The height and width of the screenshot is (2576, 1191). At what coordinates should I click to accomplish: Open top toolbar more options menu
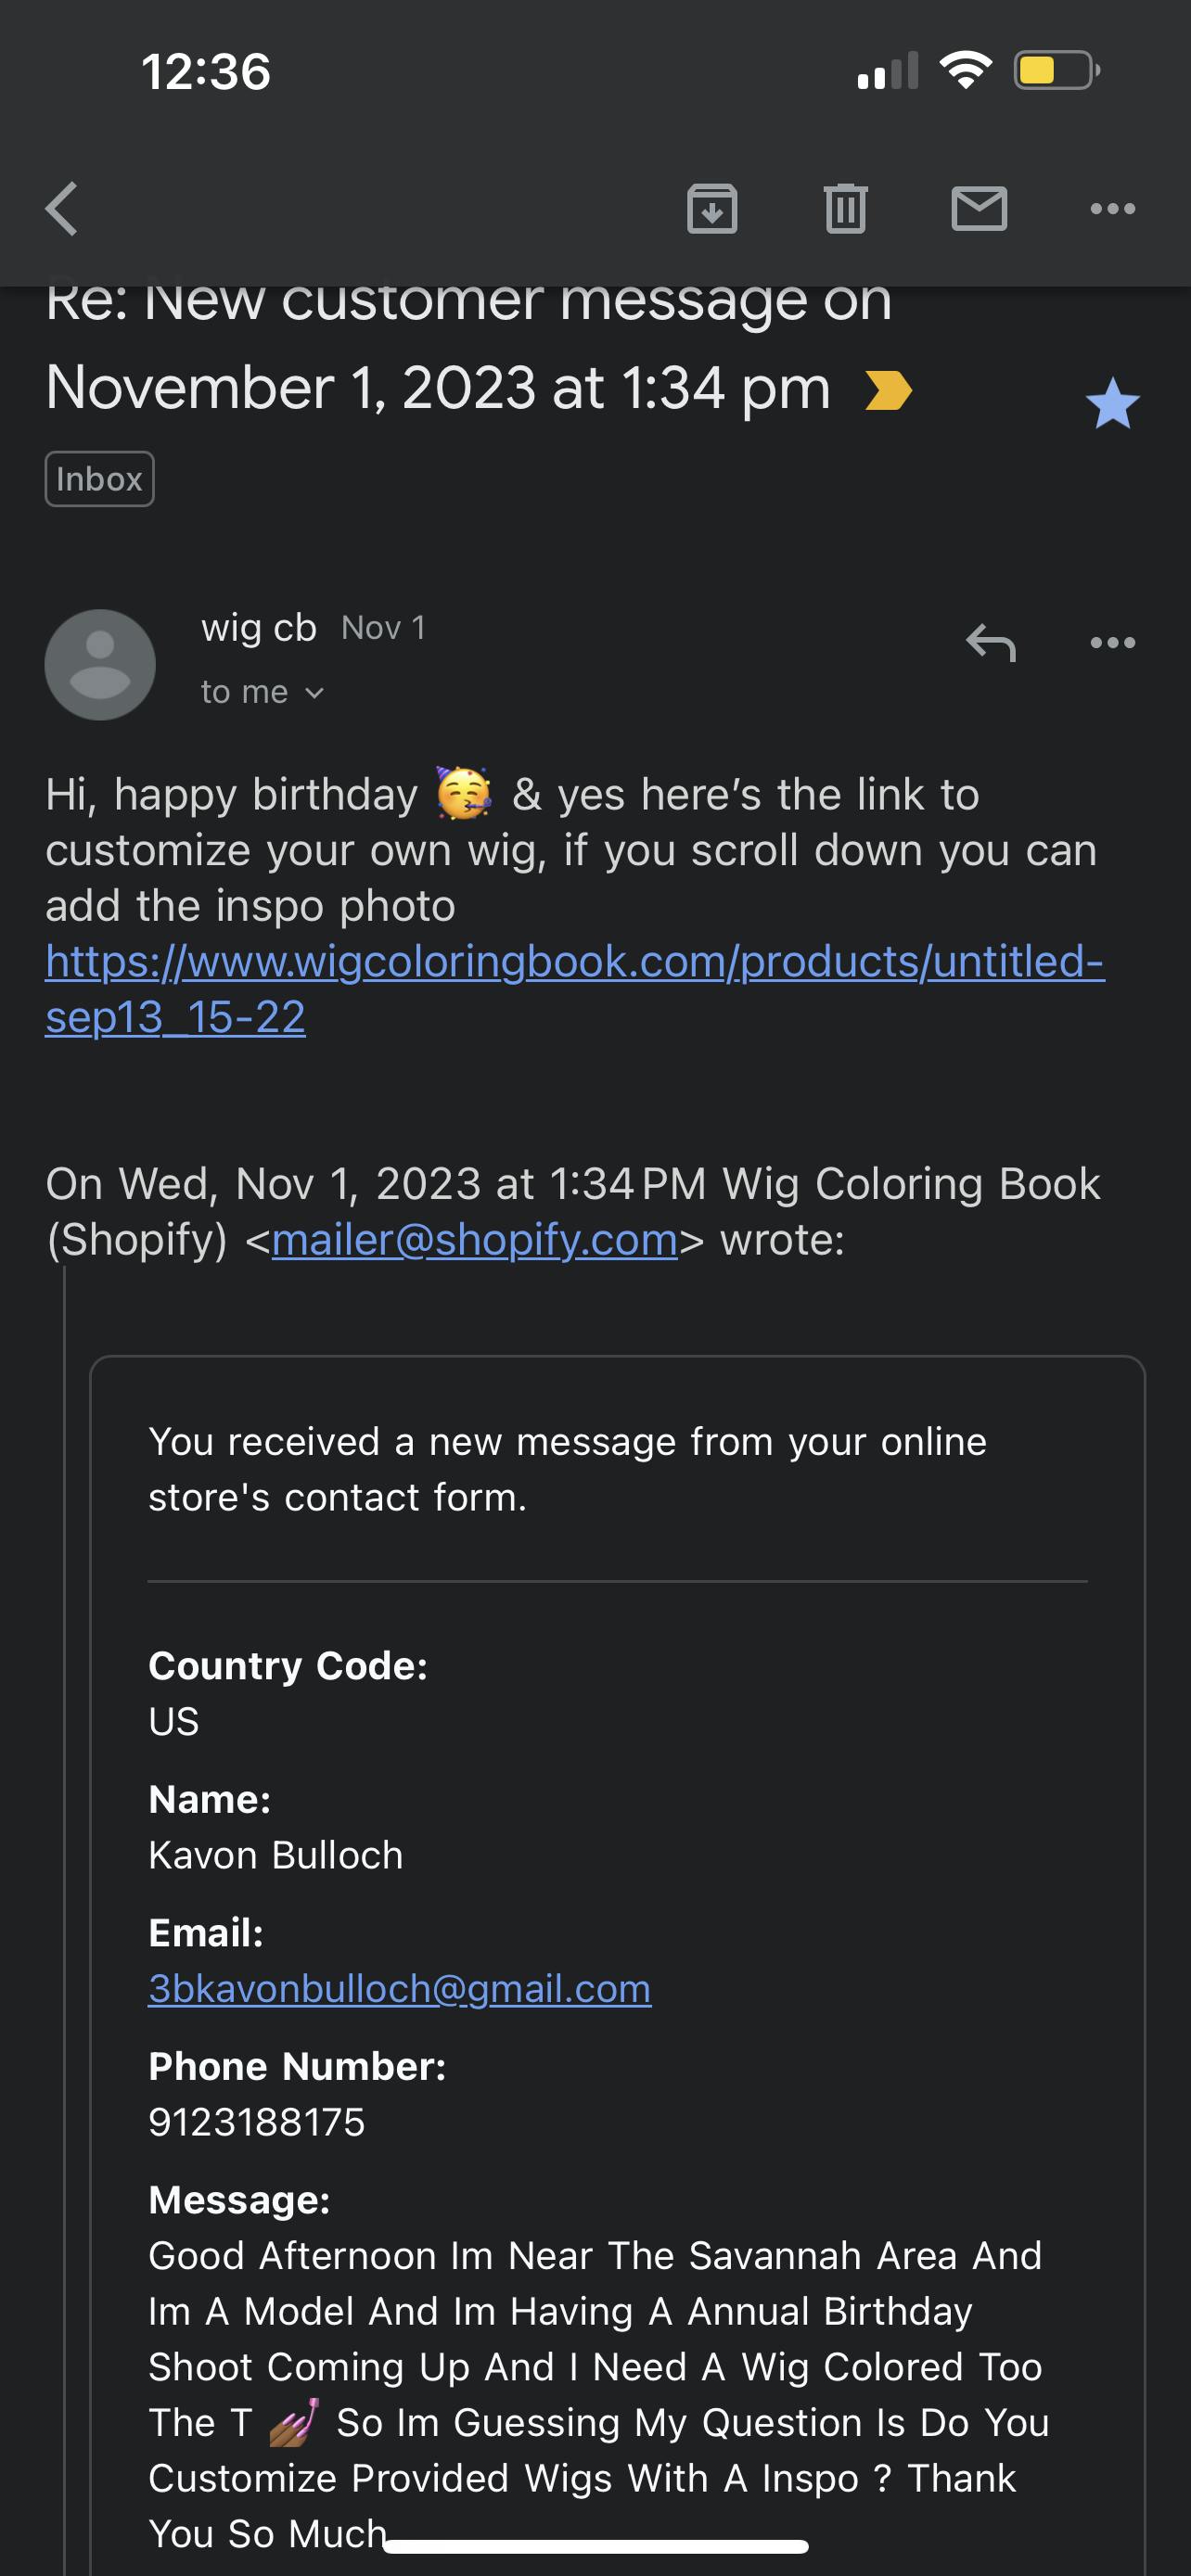[1112, 209]
